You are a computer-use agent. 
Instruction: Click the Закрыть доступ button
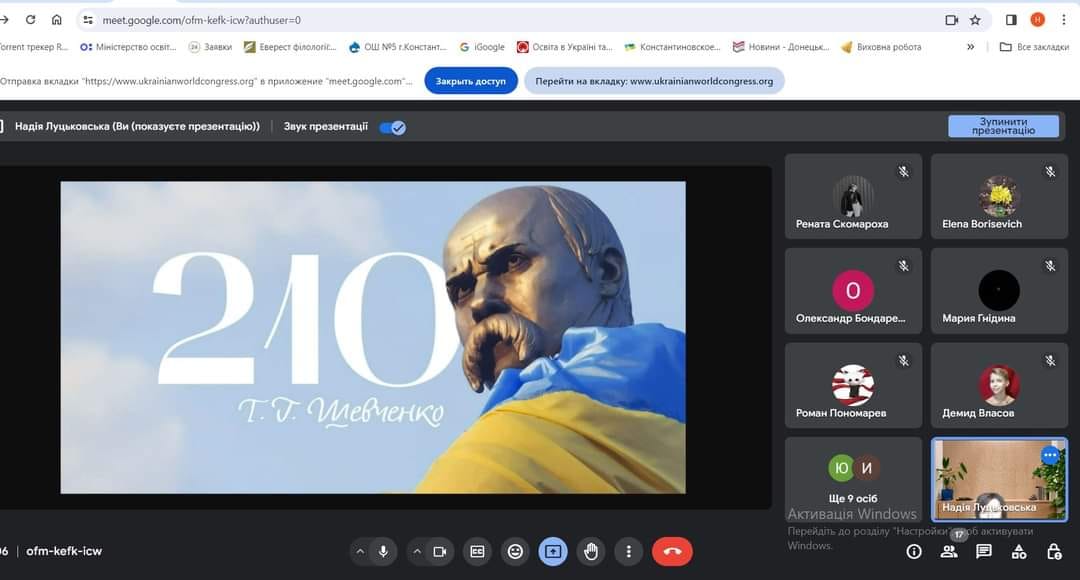click(x=470, y=81)
